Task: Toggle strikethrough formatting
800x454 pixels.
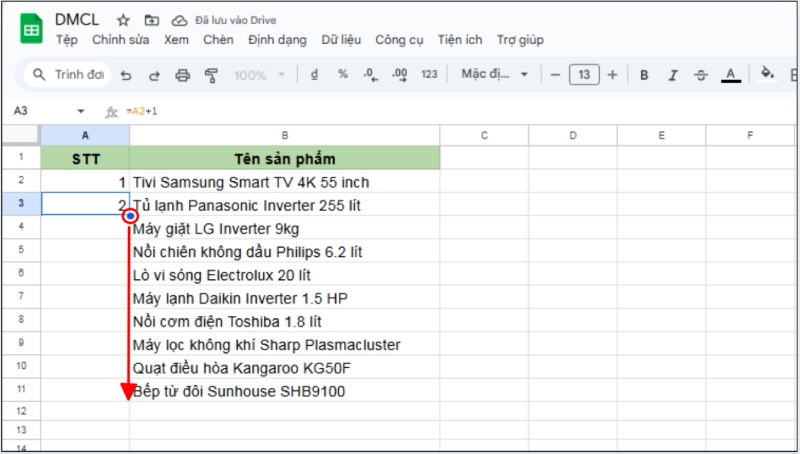Action: coord(700,75)
